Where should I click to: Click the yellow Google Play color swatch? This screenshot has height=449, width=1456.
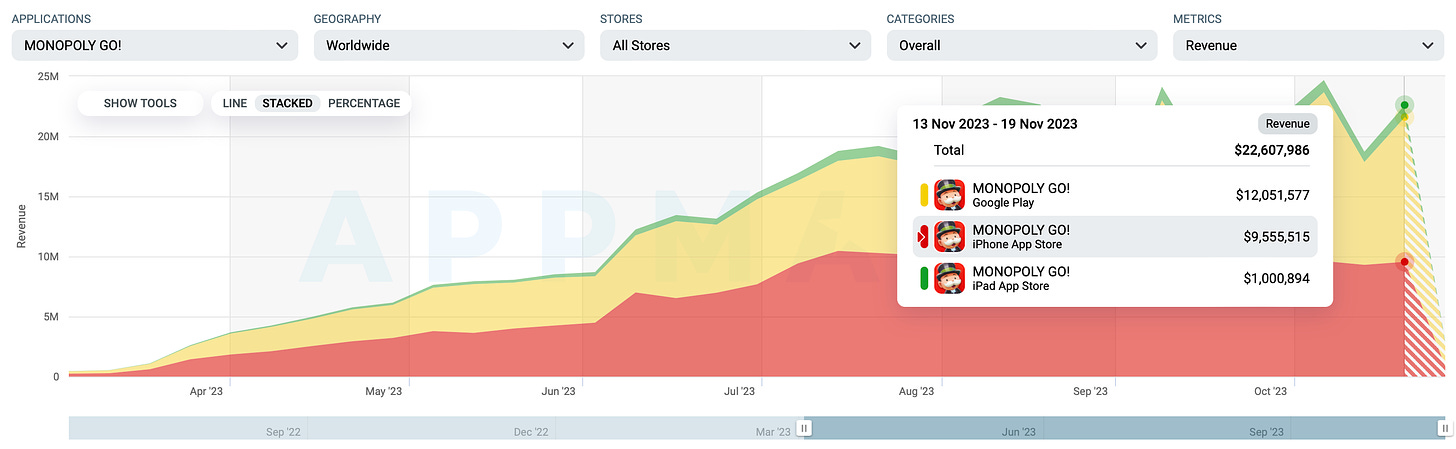(x=924, y=196)
